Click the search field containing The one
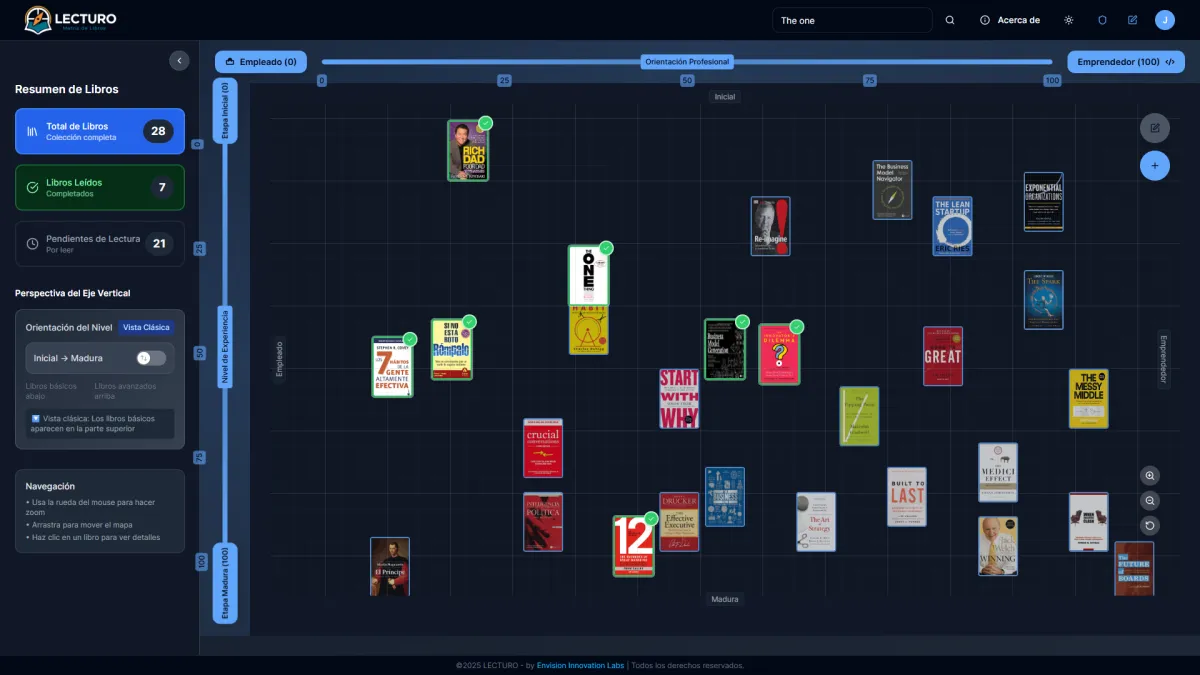Screen dimensions: 1200x675 tap(852, 20)
